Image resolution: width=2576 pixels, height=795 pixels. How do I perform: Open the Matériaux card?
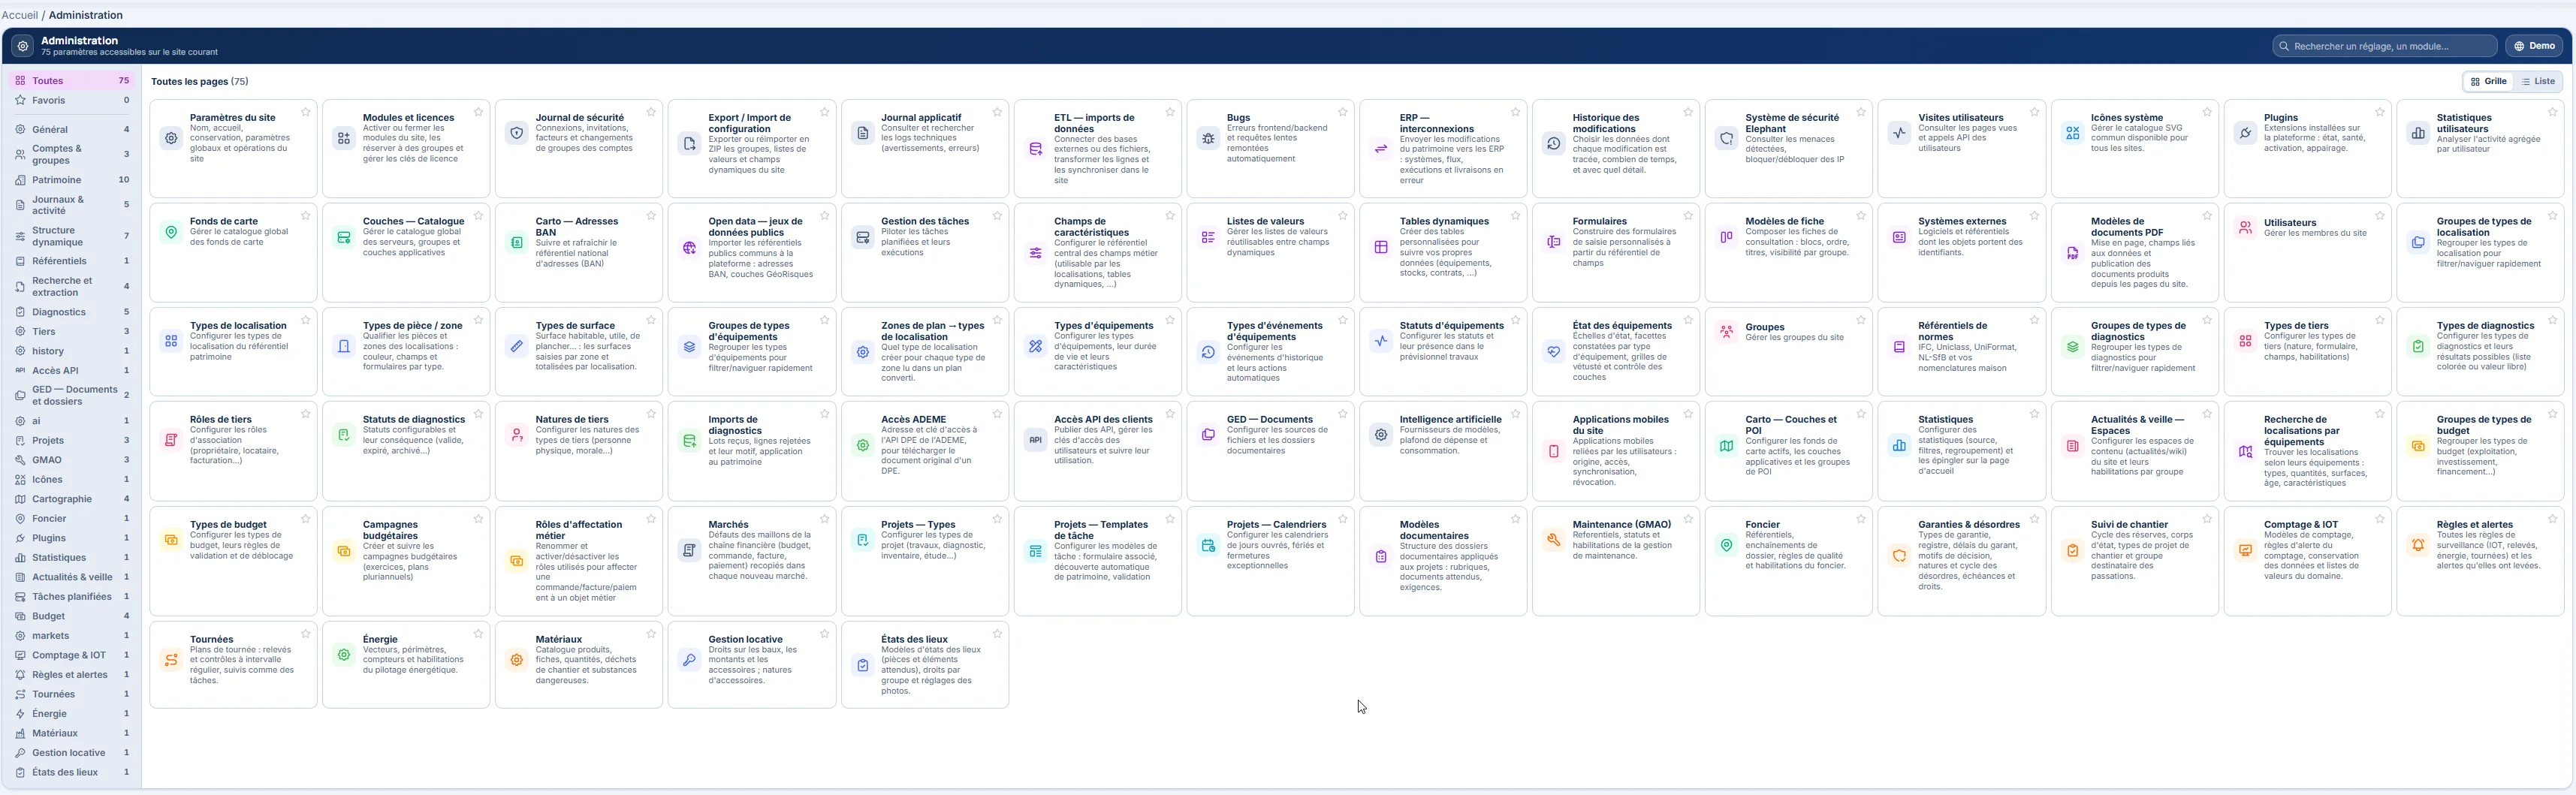point(579,665)
